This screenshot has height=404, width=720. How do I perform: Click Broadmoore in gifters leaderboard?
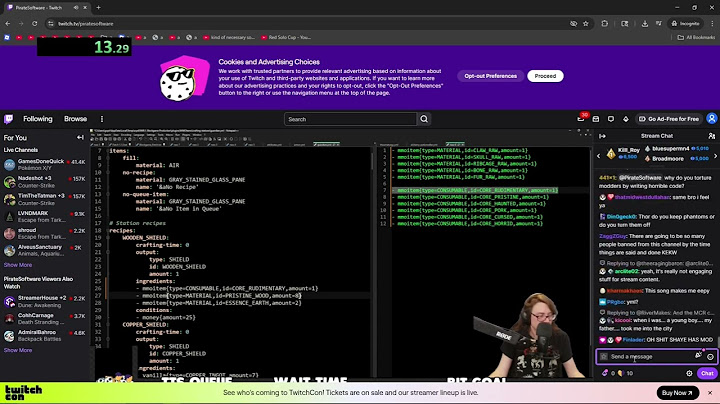tap(668, 158)
